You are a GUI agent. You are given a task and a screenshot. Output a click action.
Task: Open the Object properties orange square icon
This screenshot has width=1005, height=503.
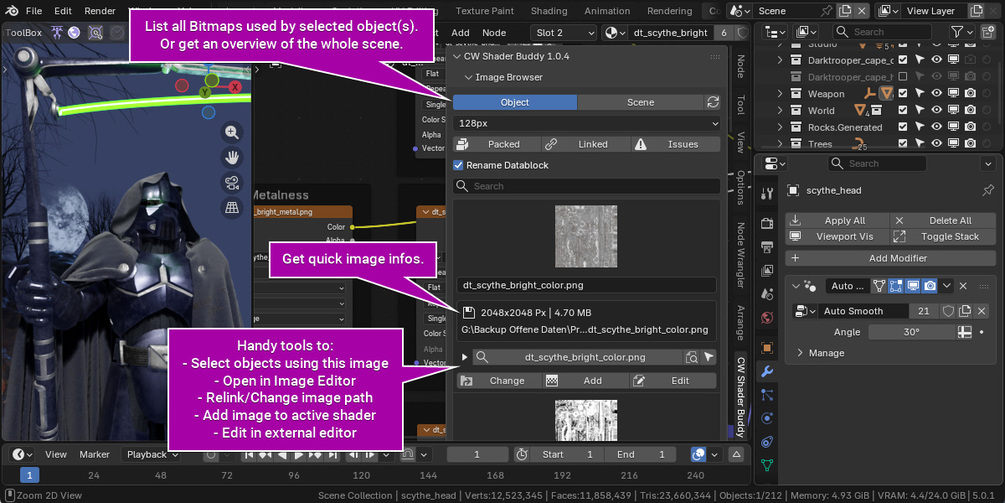click(x=767, y=348)
